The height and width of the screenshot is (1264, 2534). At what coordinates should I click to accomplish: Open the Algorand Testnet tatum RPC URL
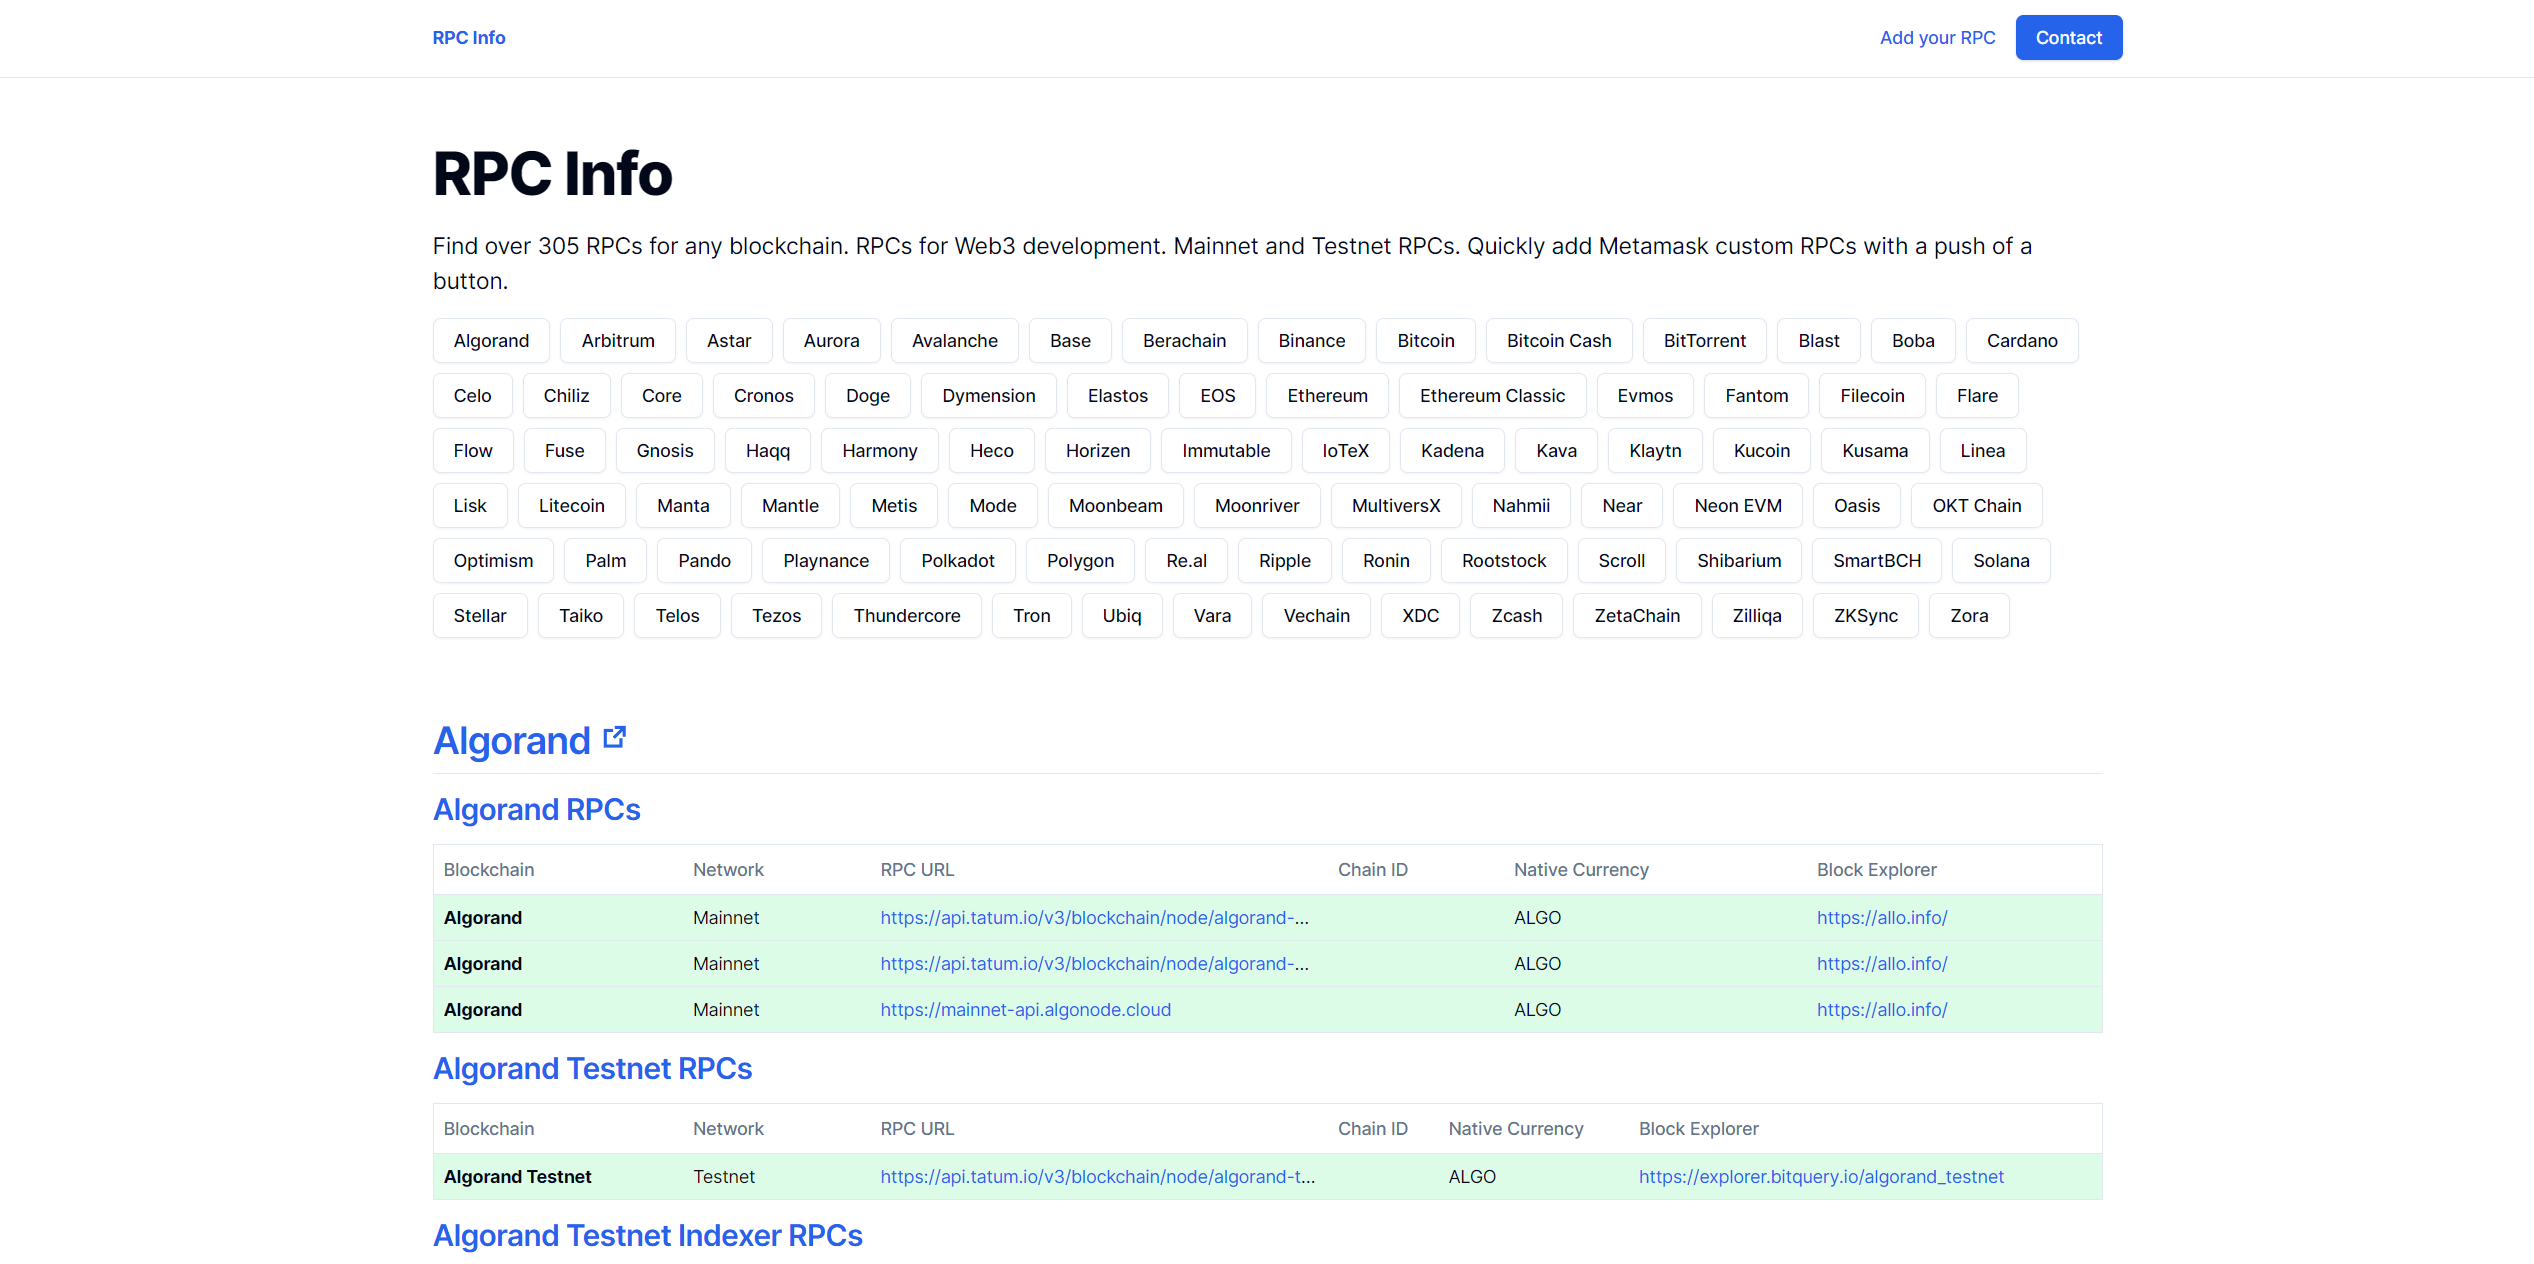coord(1097,1177)
